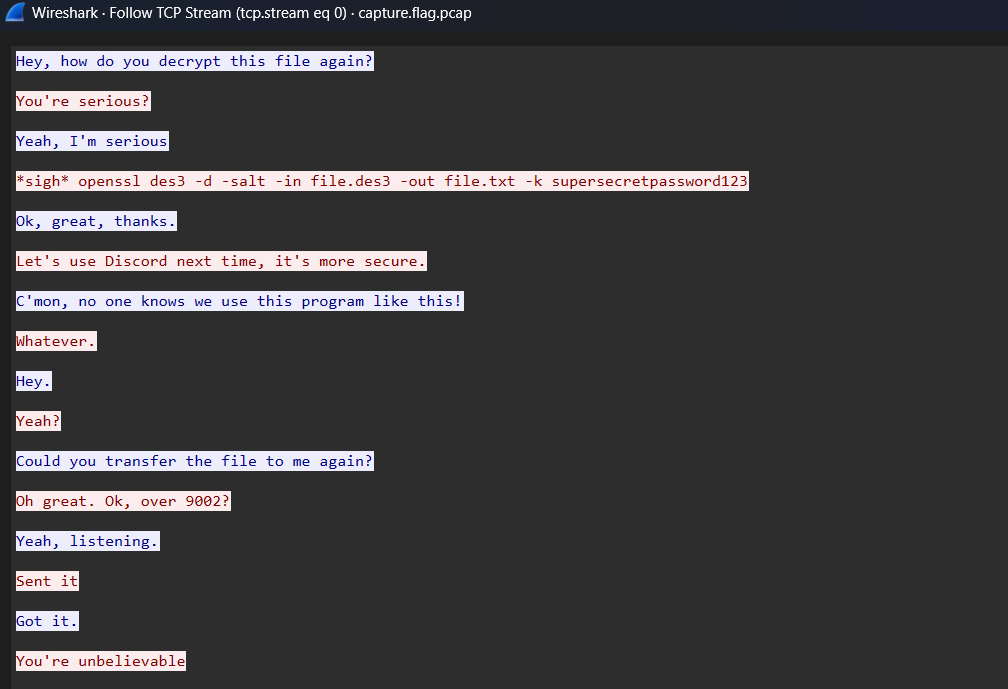The image size is (1008, 689).
Task: Click the "Let's use Discord next time" line
Action: coord(221,261)
